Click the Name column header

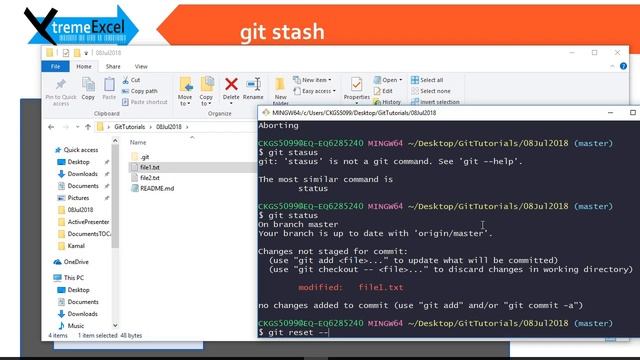[x=138, y=142]
